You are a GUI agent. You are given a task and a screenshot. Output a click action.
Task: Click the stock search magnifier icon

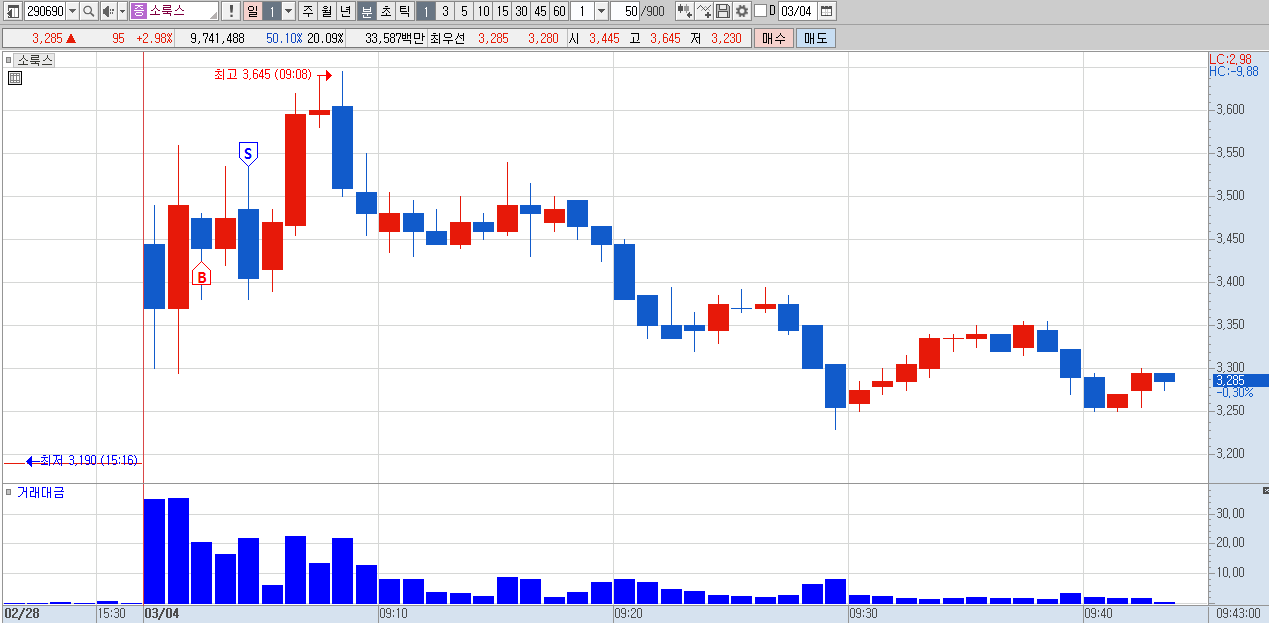88,11
